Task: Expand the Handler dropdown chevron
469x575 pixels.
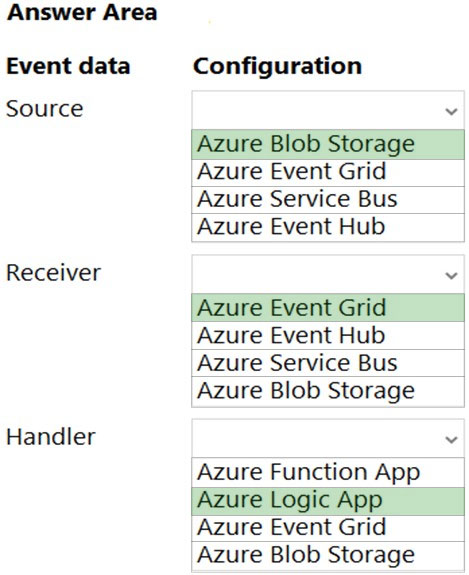Action: pyautogui.click(x=451, y=439)
